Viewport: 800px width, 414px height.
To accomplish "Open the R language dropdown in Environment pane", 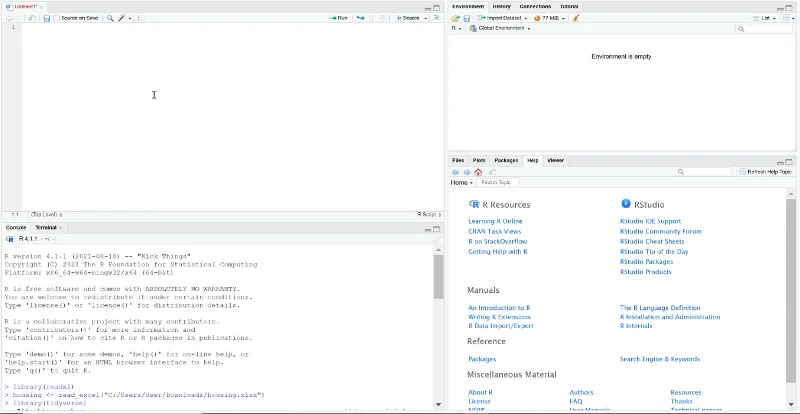I will [x=456, y=29].
